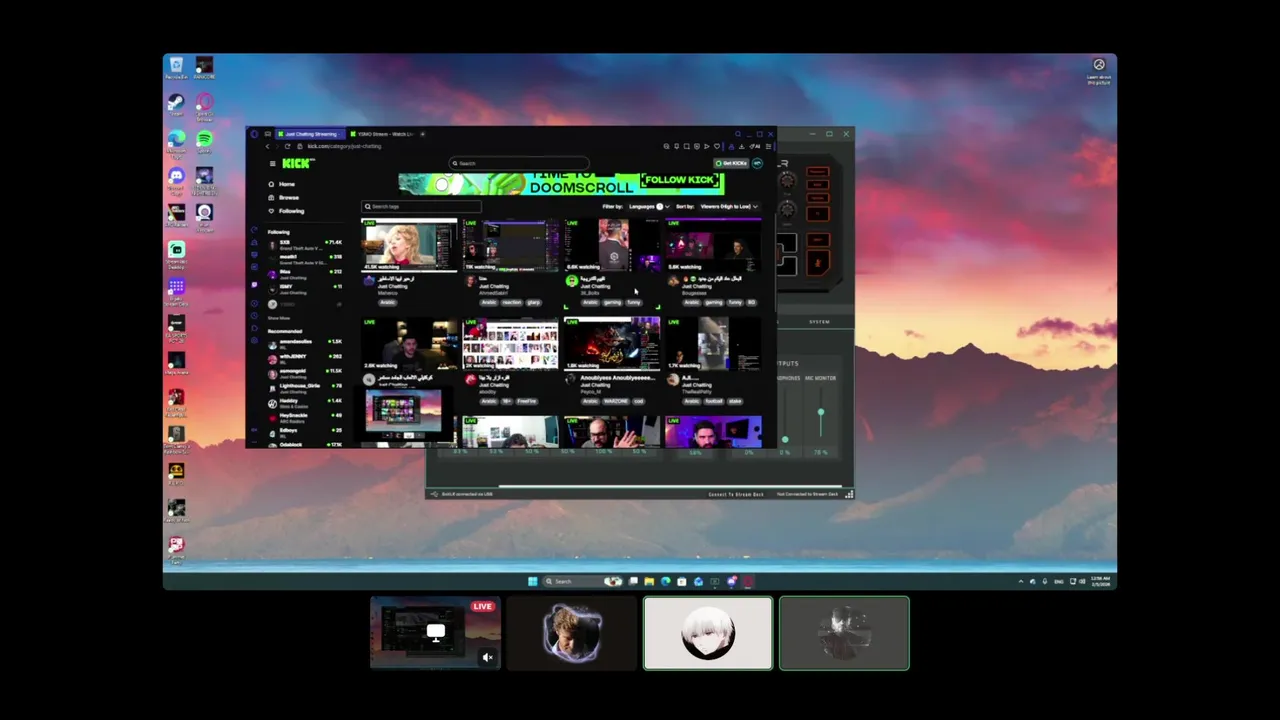
Task: Open the Kick profile avatar menu
Action: [x=757, y=163]
